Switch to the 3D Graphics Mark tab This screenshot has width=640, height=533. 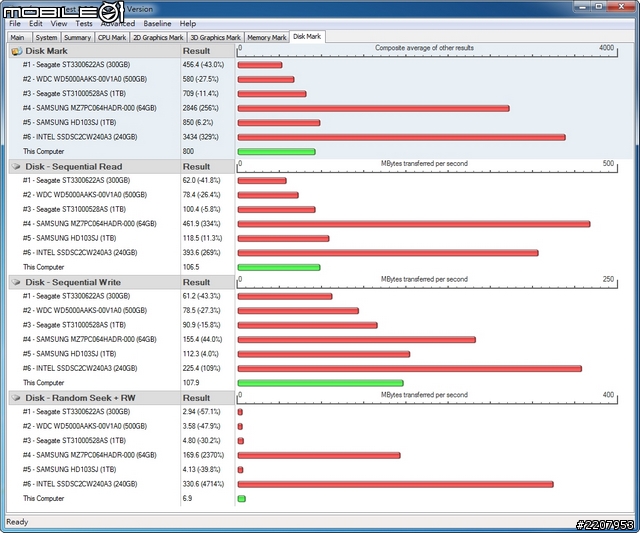click(x=216, y=38)
